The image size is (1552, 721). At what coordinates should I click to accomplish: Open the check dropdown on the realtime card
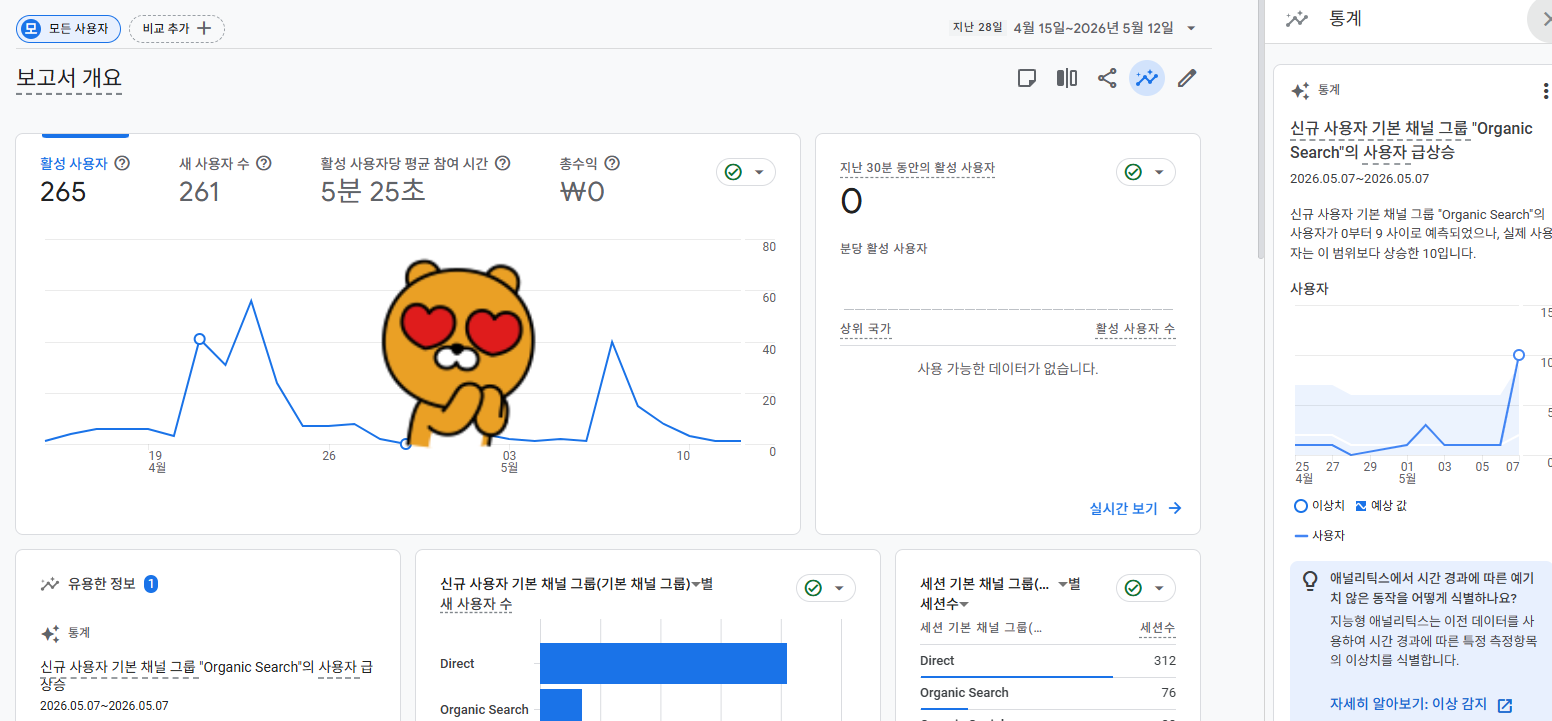pyautogui.click(x=1146, y=172)
